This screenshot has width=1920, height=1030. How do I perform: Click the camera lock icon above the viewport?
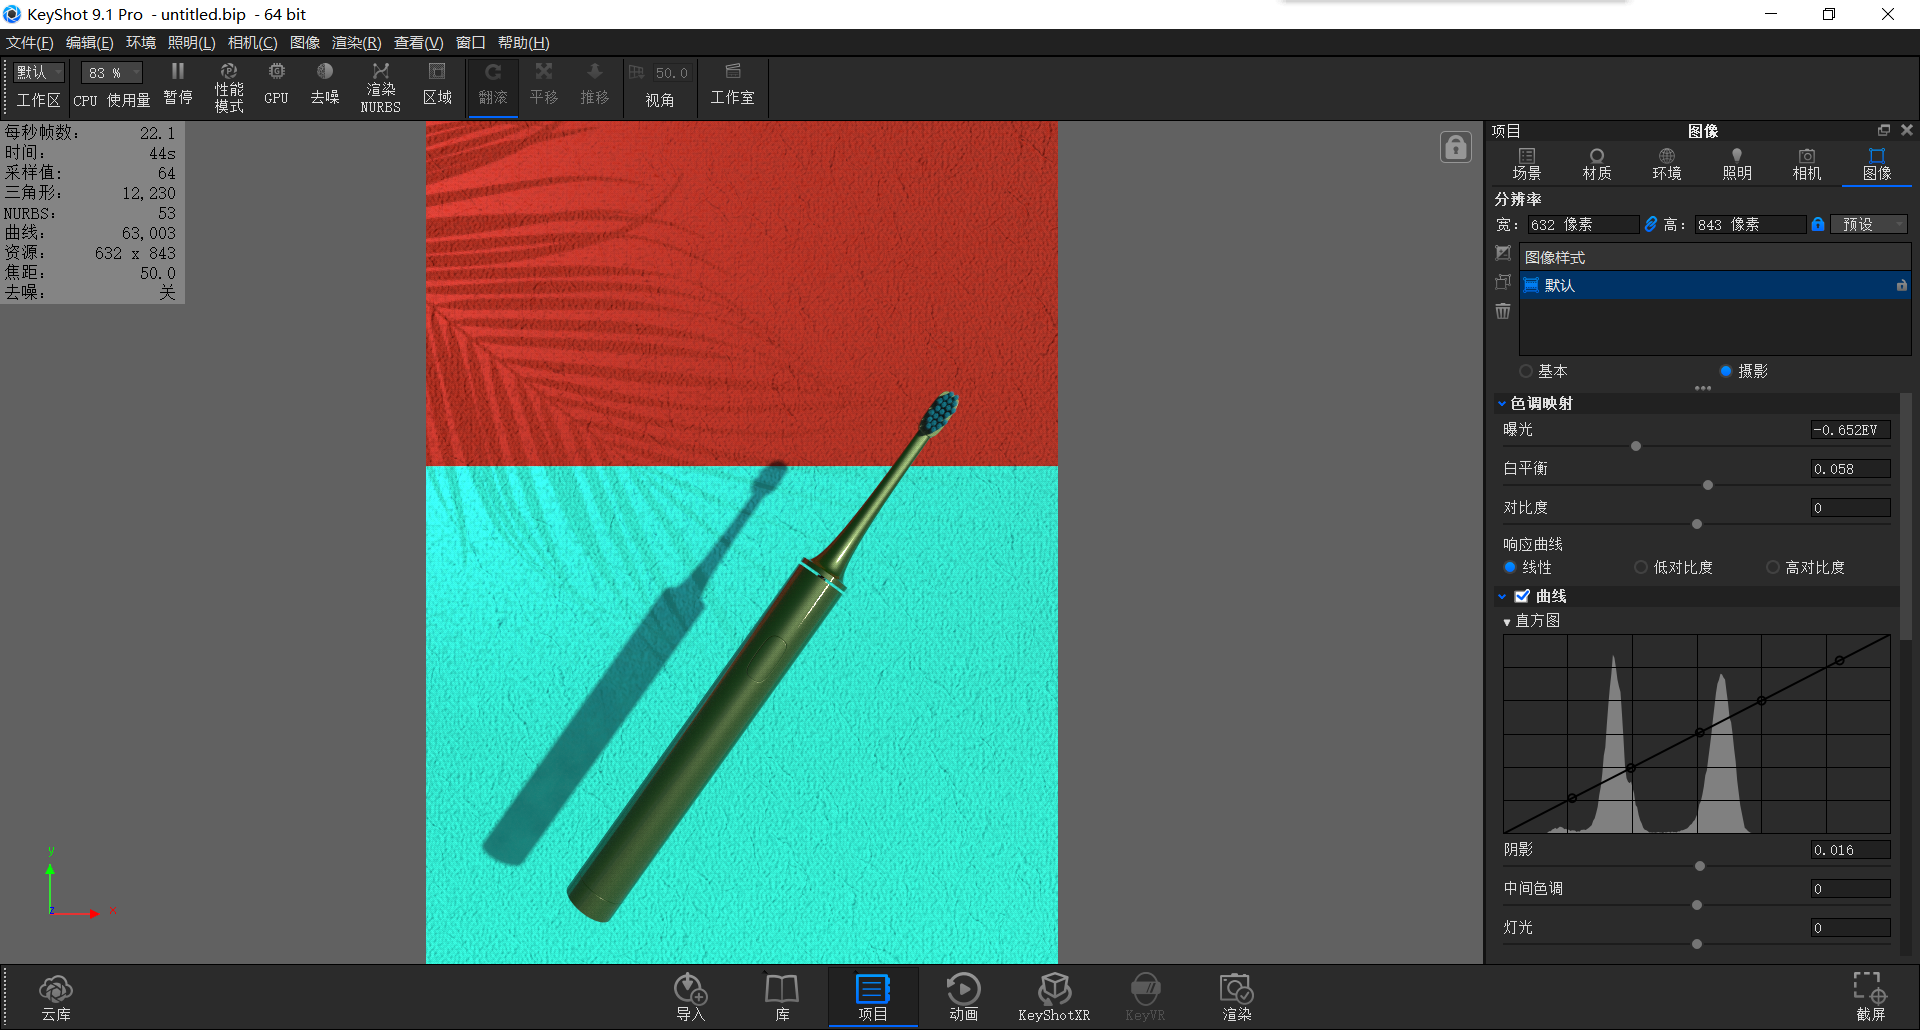[1455, 146]
